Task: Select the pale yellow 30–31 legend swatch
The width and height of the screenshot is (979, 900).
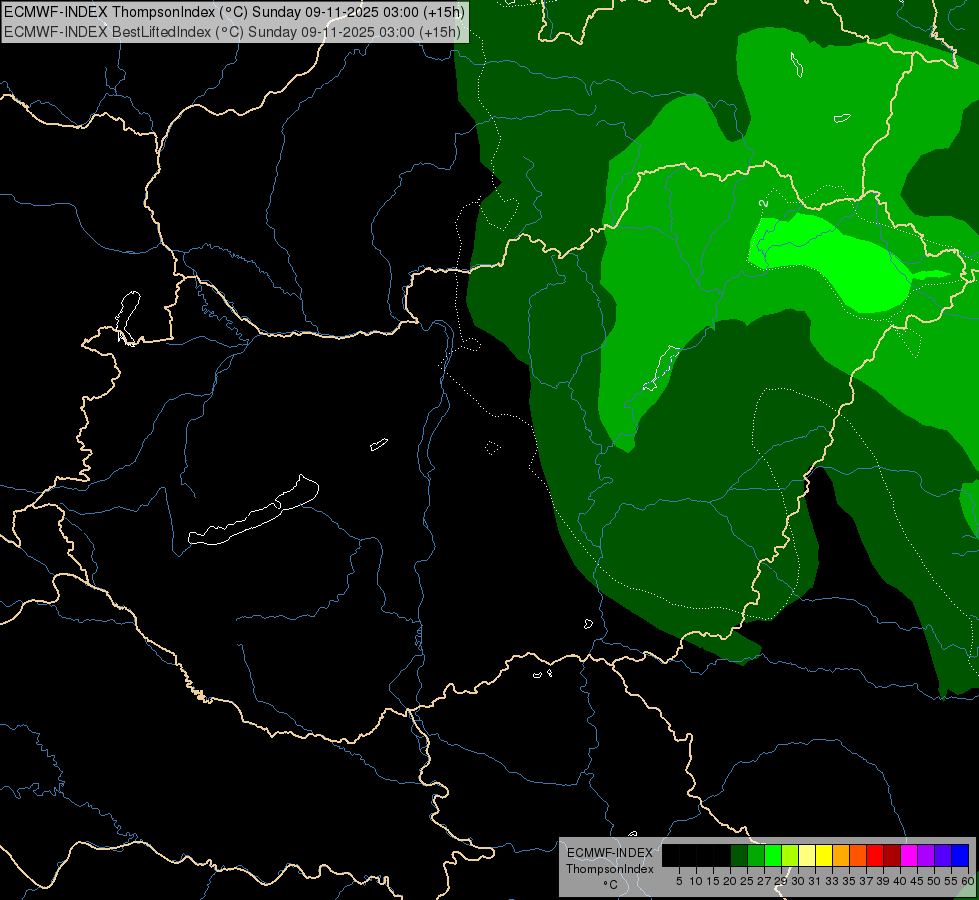Action: 807,855
